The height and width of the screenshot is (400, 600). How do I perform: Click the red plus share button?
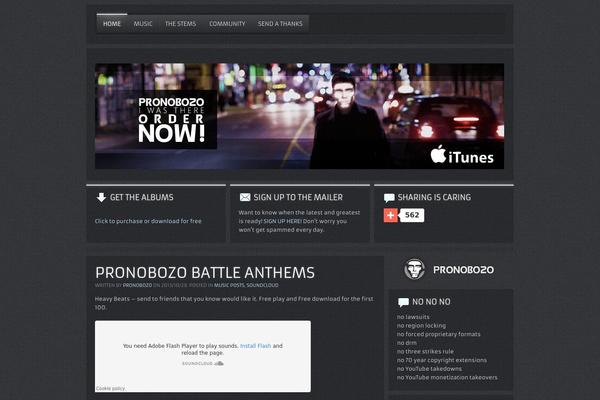(x=391, y=215)
